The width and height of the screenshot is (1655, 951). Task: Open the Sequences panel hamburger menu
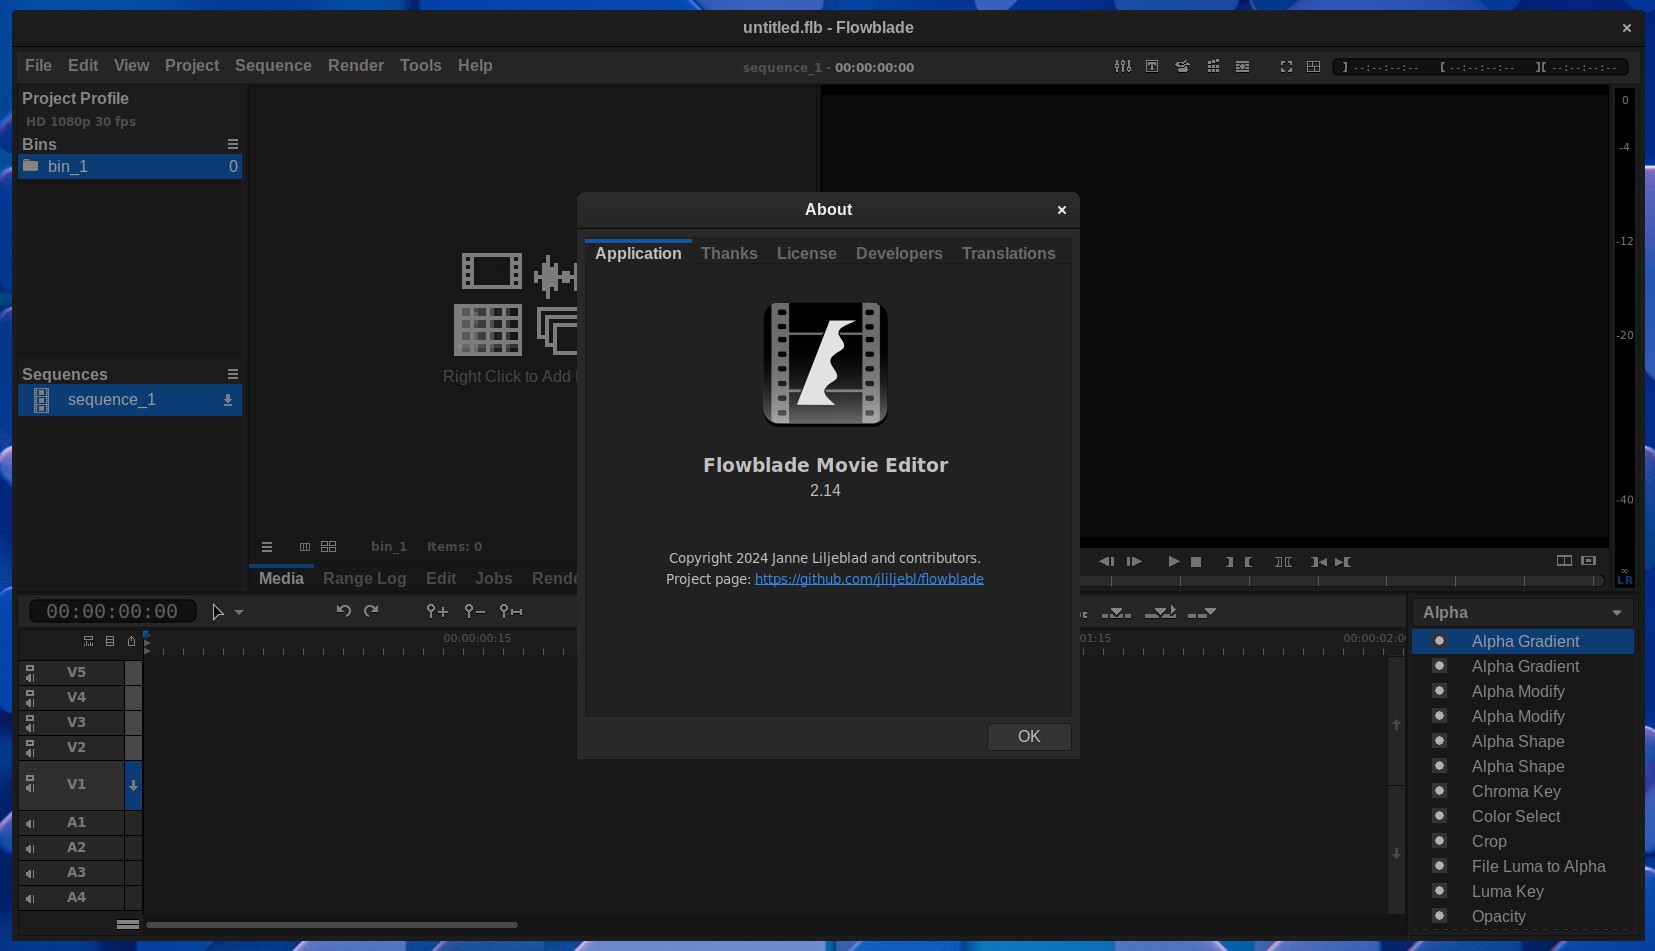233,374
